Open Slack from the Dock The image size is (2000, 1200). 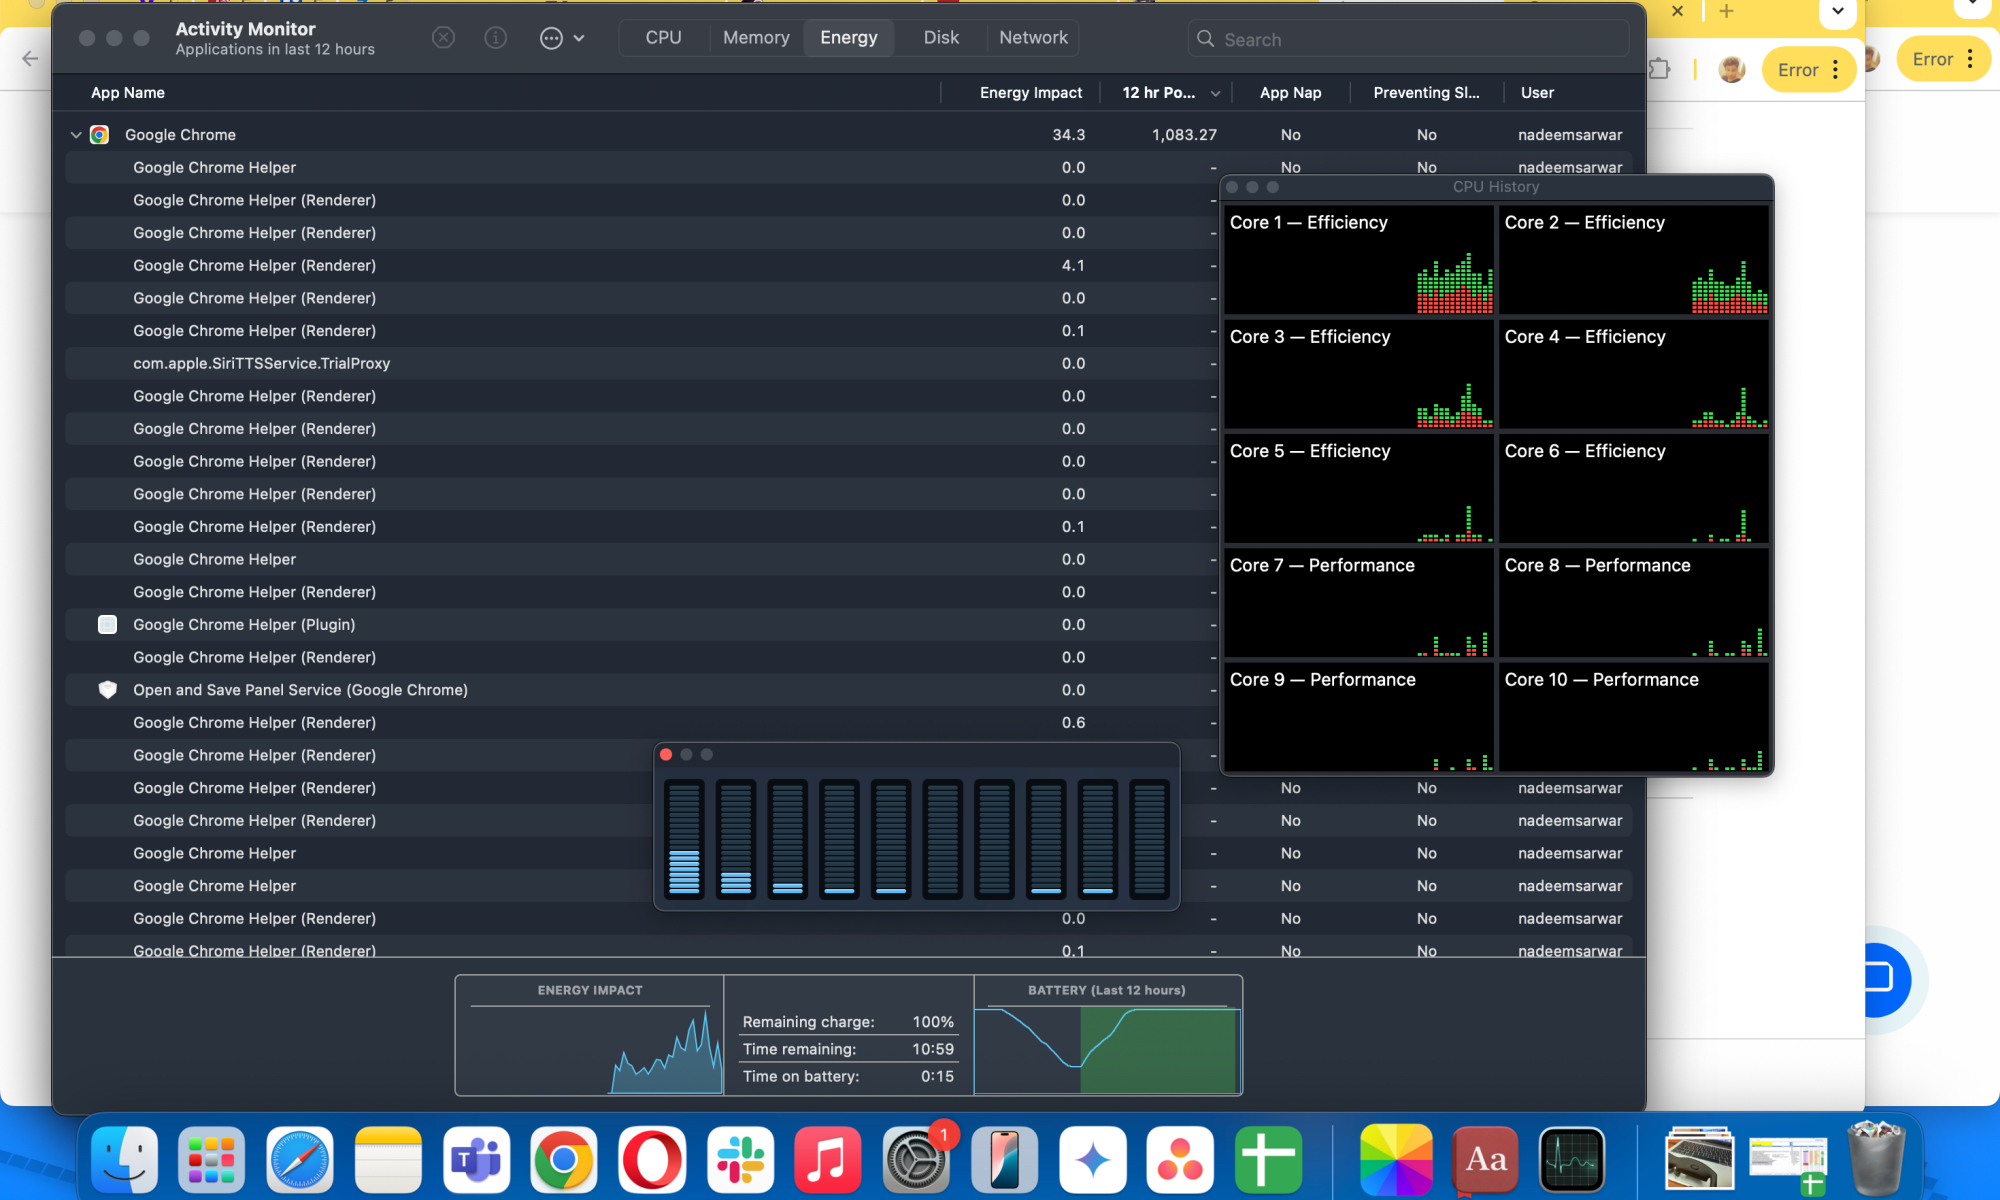(741, 1160)
